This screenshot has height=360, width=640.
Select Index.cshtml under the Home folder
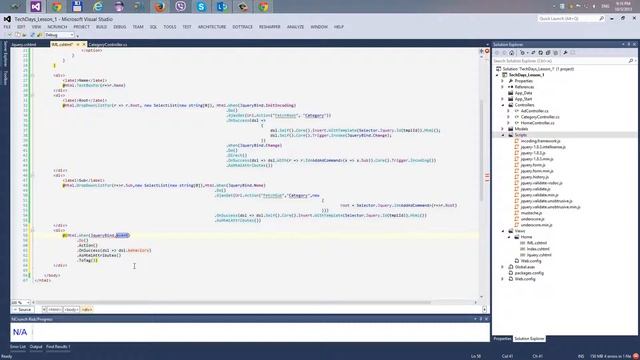(x=538, y=249)
